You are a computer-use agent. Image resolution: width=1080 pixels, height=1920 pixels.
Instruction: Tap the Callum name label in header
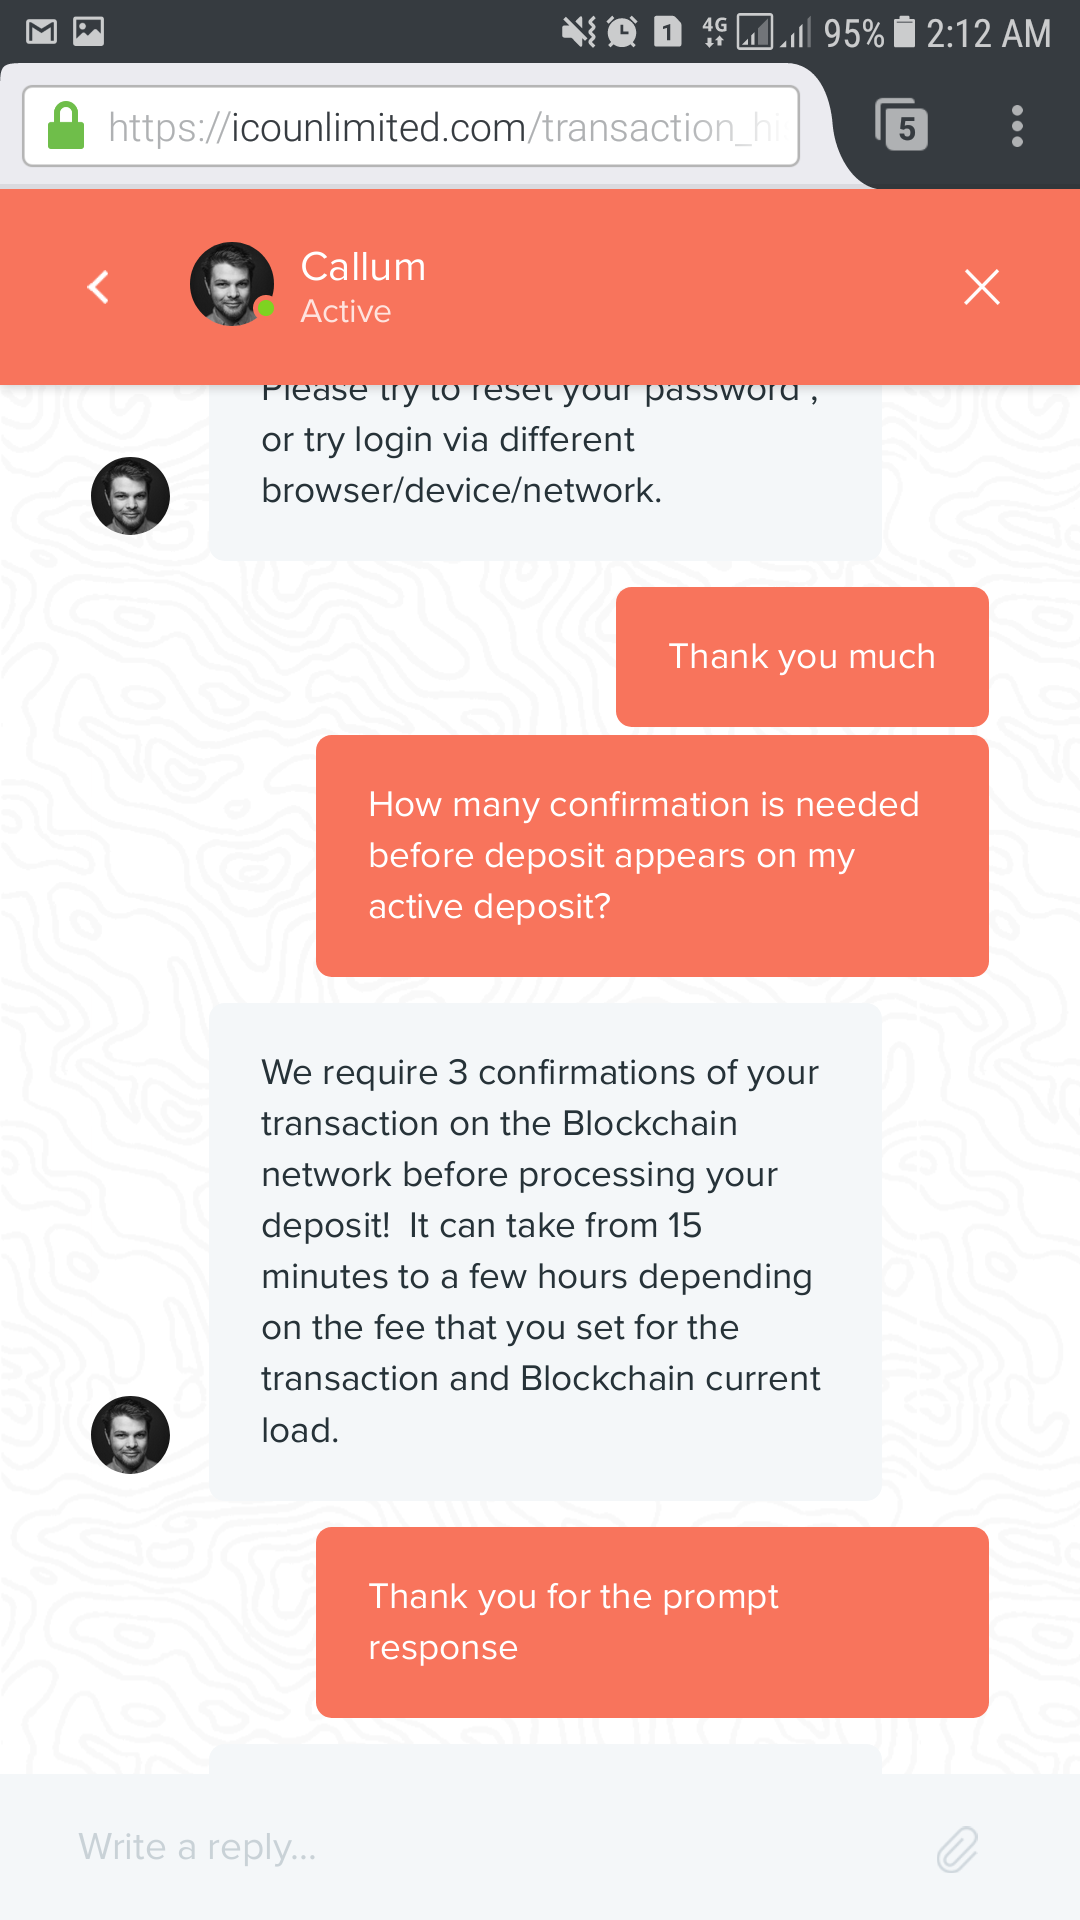(363, 267)
